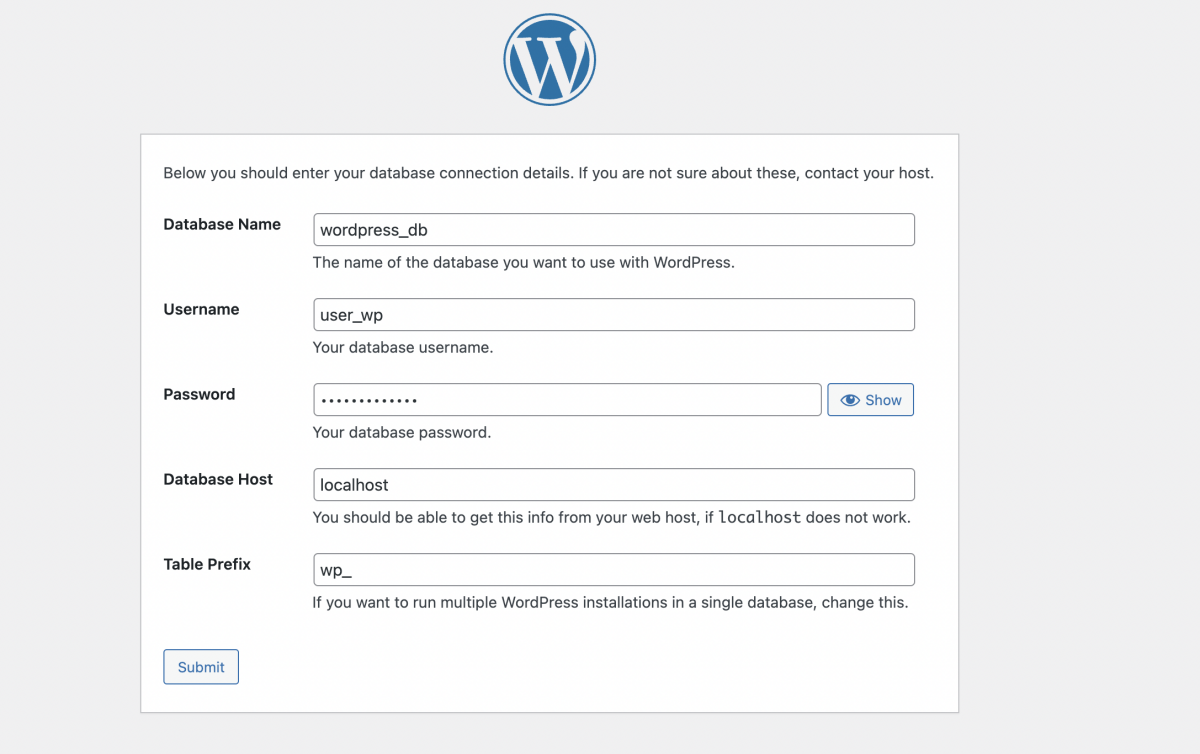Click into the Username field containing user_wp
Viewport: 1200px width, 754px height.
[x=614, y=315]
